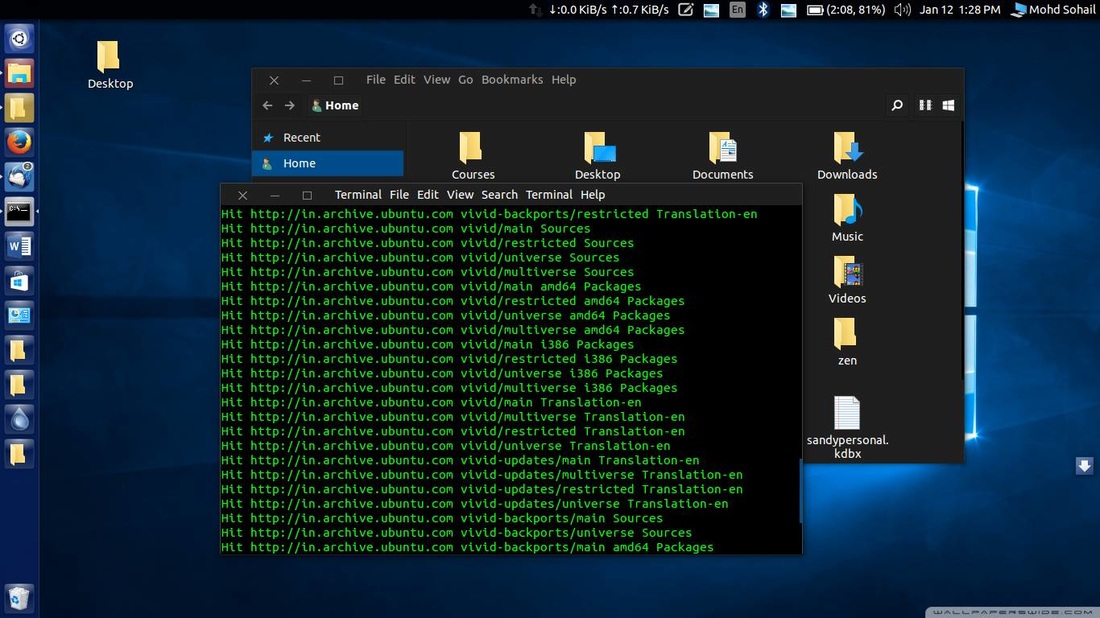Open the battery indicator (2:08, 81%)
Viewport: 1100px width, 618px height.
(845, 10)
